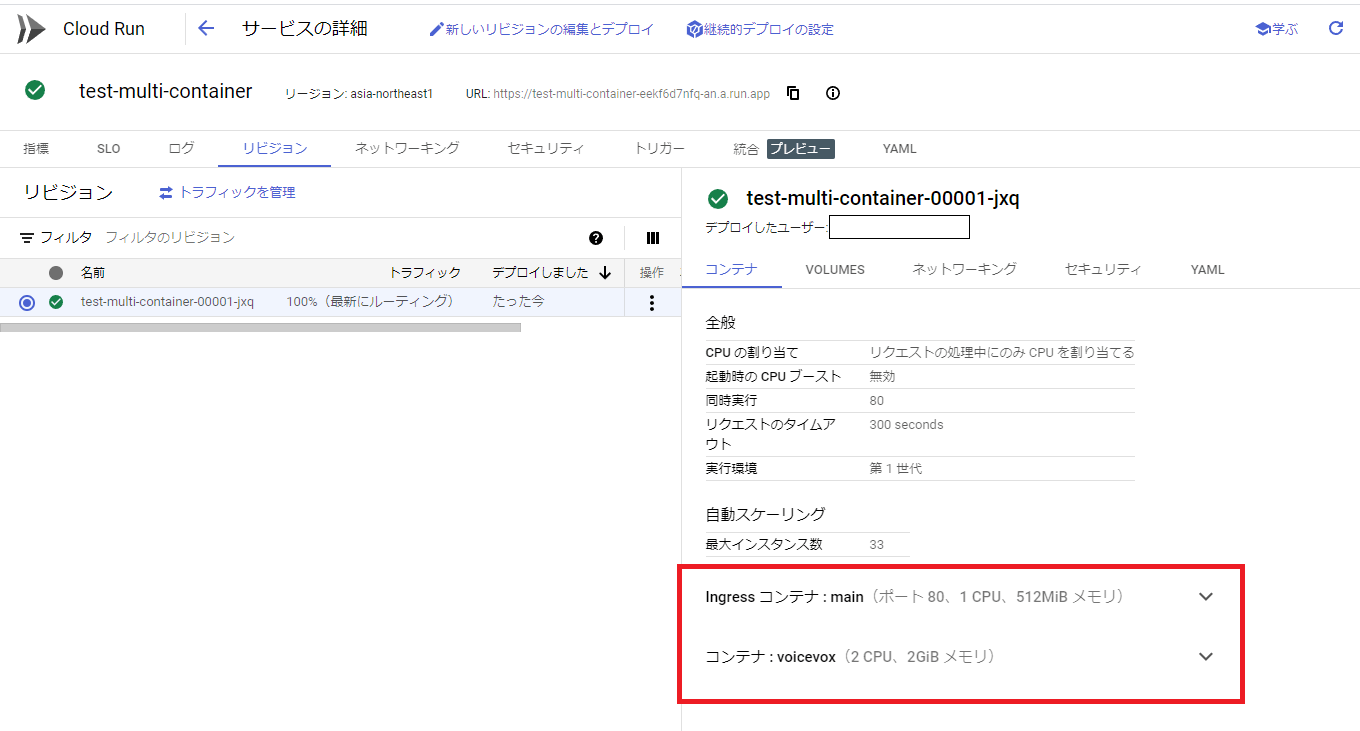Click the 最大インスタンス数 value 33
This screenshot has height=731, width=1360.
(x=877, y=545)
